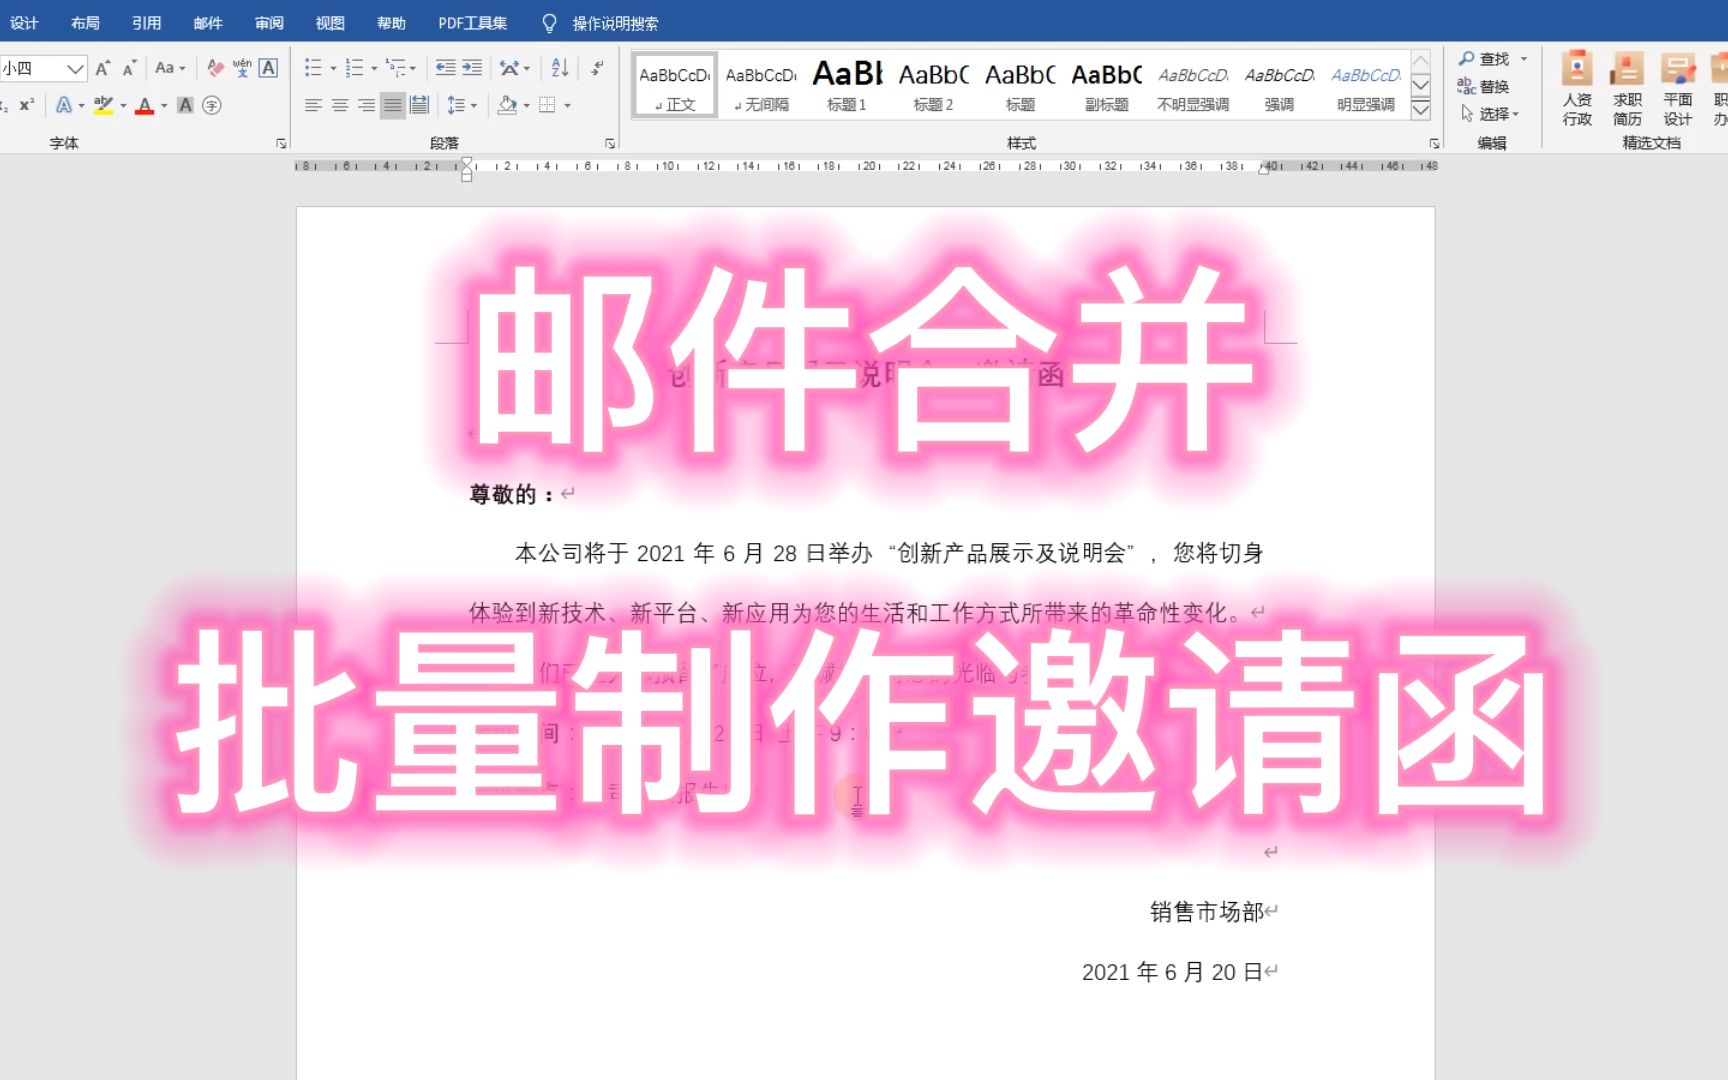1728x1080 pixels.
Task: Apply numbered list formatting
Action: (x=354, y=68)
